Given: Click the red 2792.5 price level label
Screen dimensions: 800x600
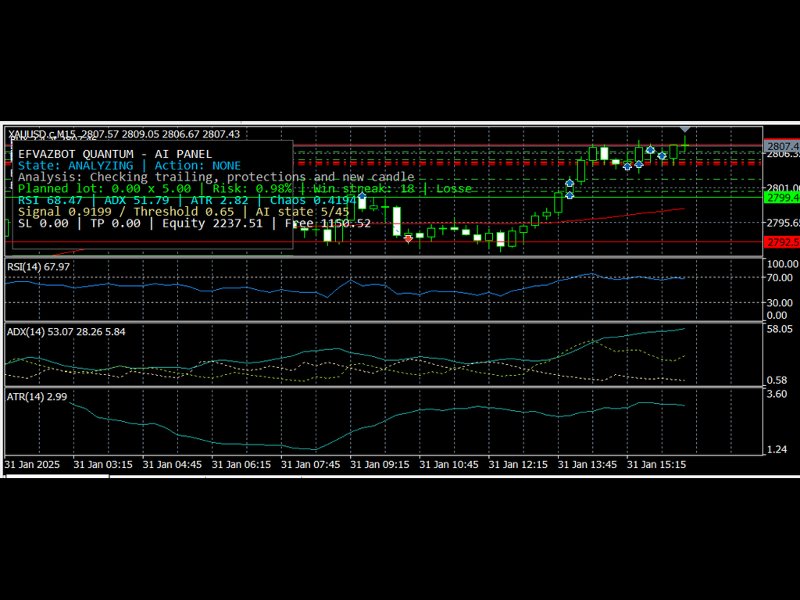Looking at the screenshot, I should coord(782,242).
